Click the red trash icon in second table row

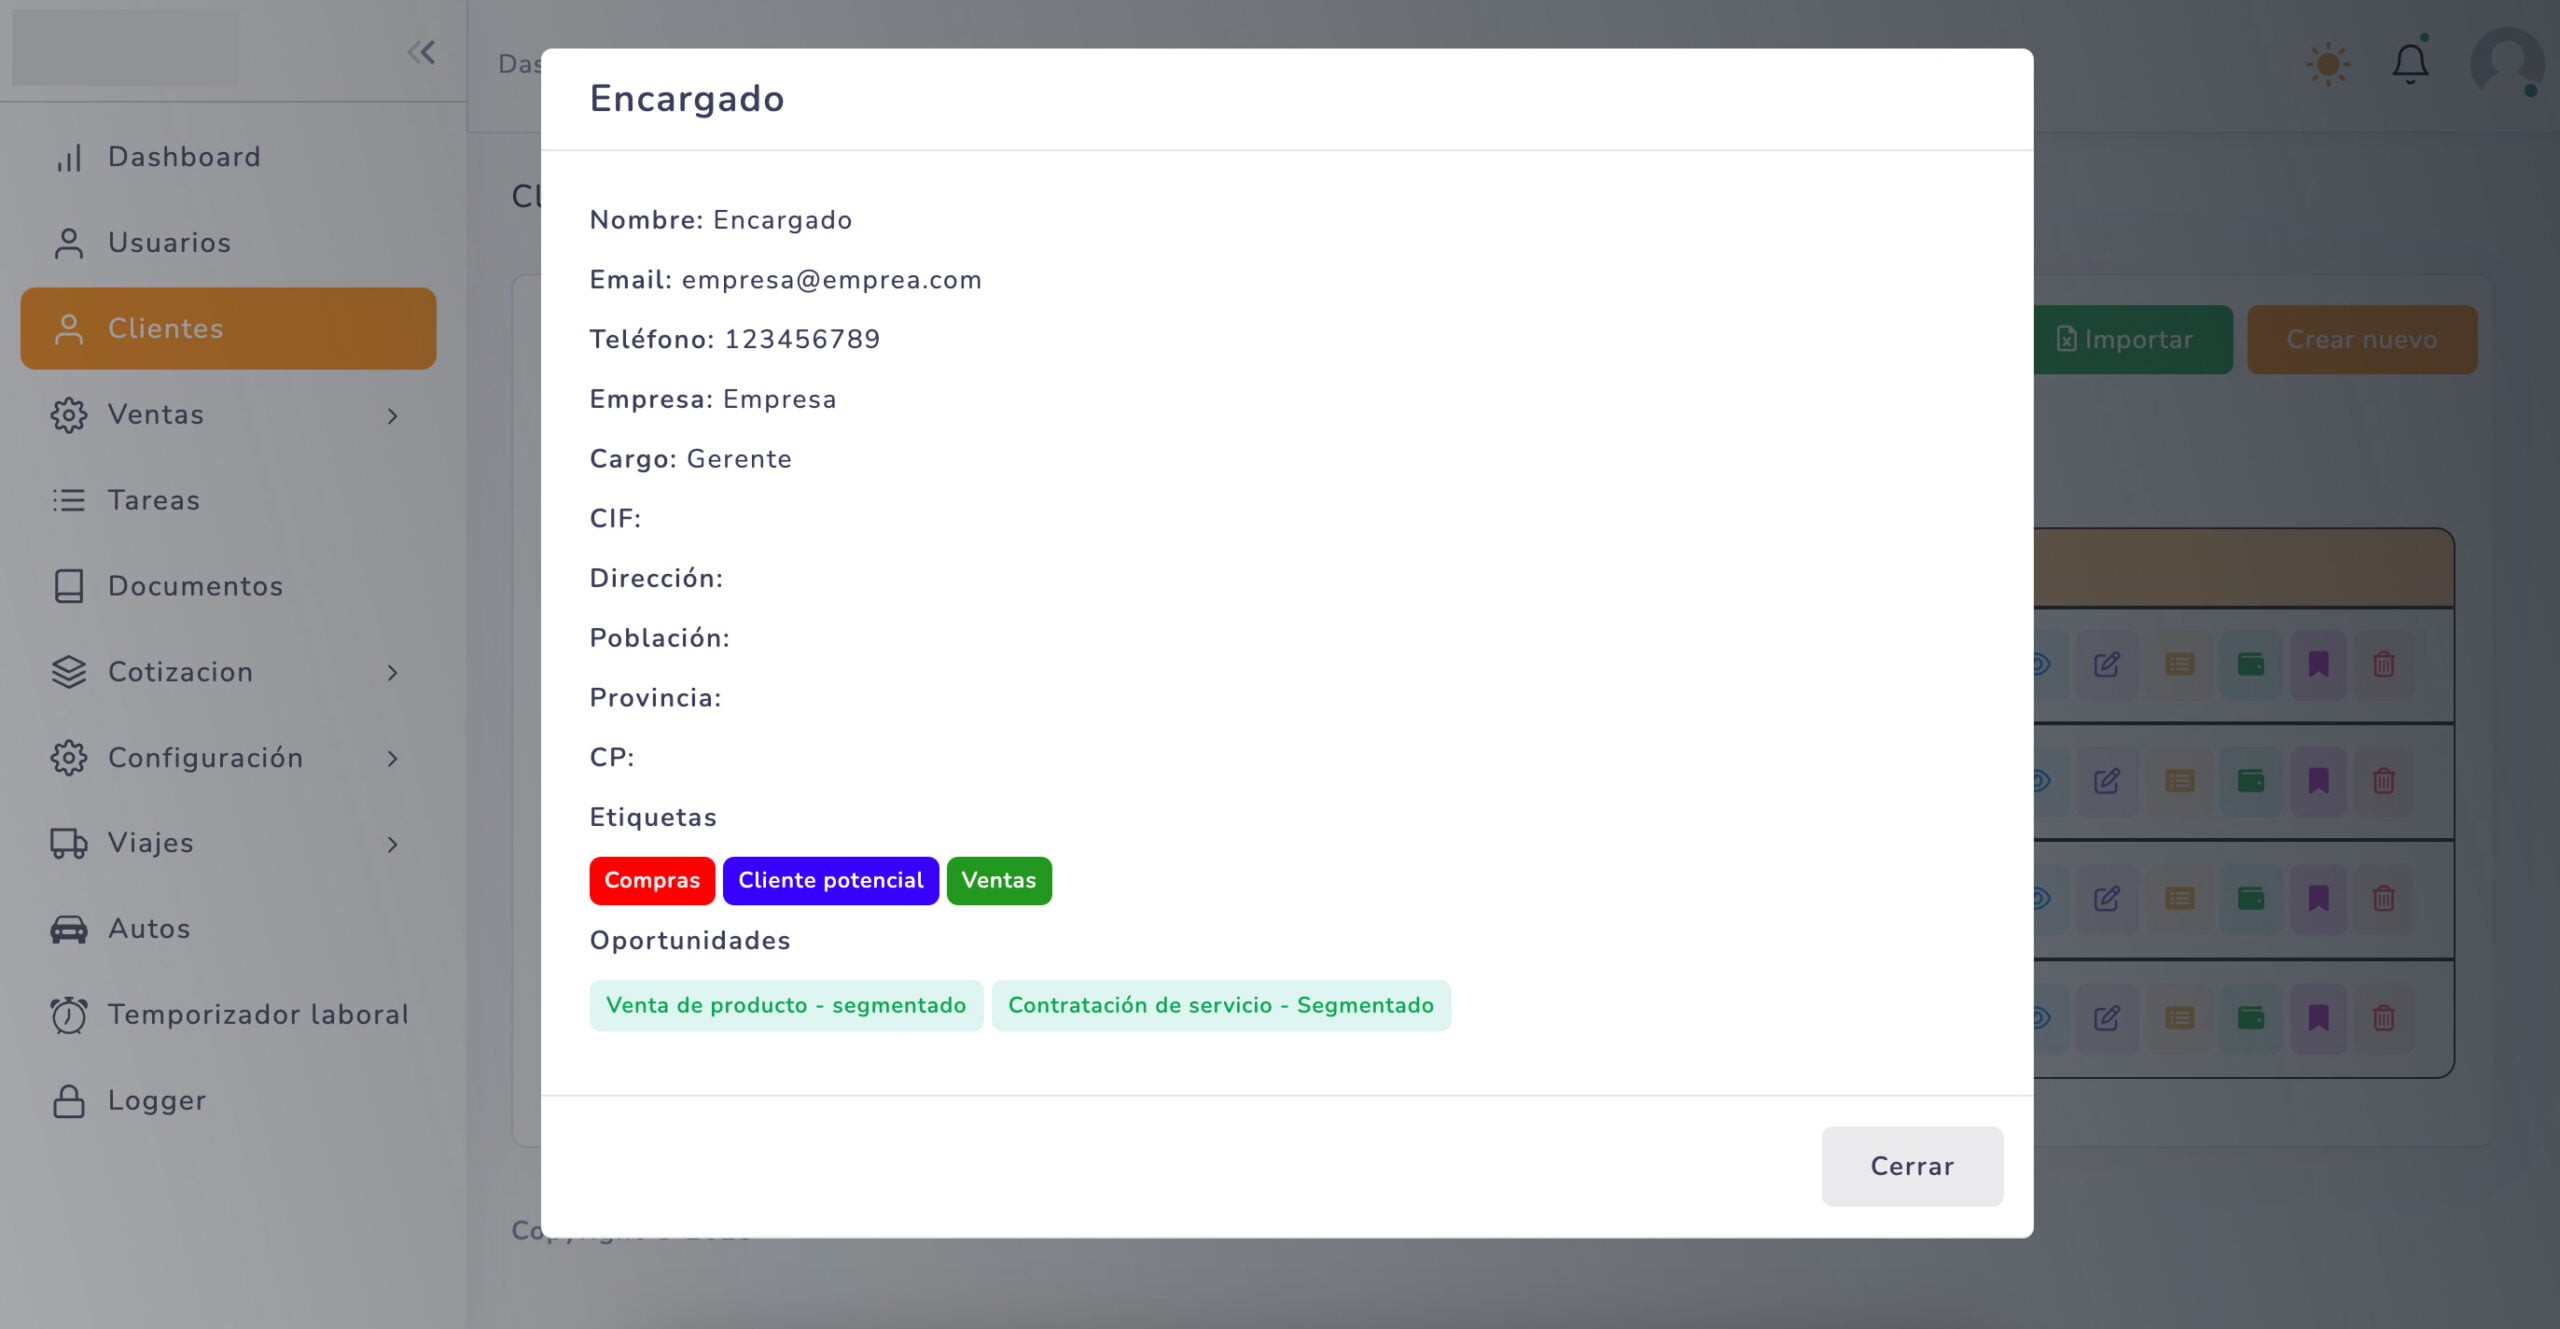tap(2384, 782)
